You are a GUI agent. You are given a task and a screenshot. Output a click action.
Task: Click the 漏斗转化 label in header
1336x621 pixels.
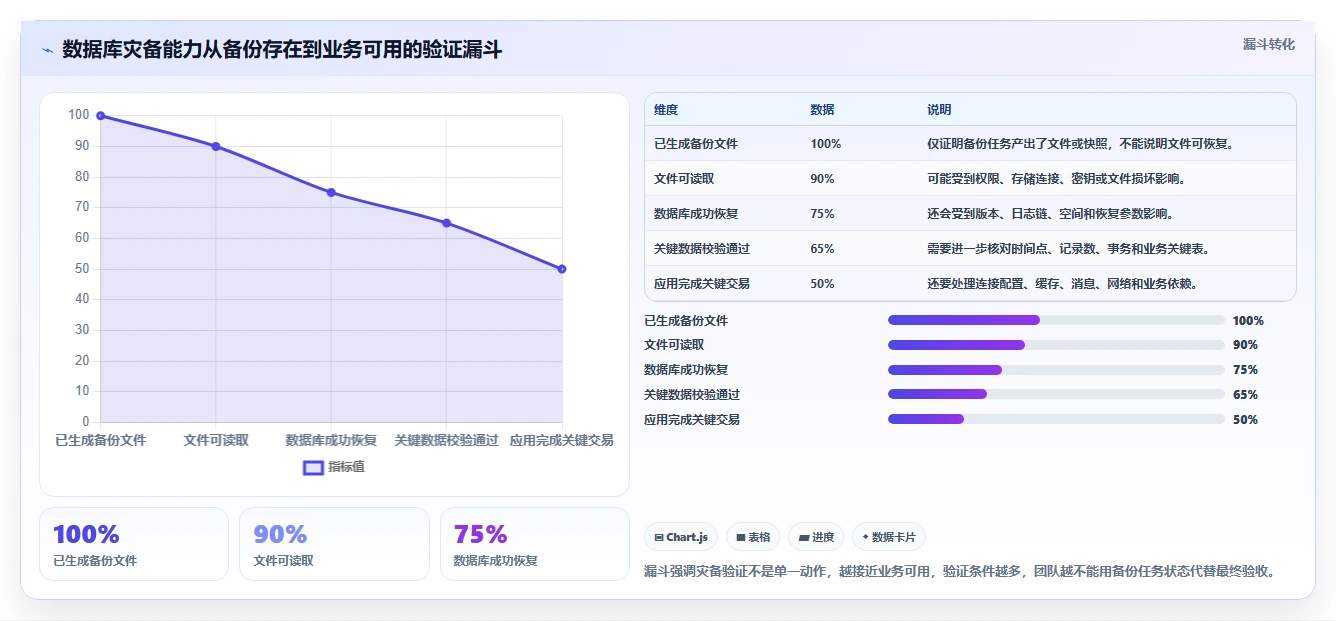pyautogui.click(x=1269, y=44)
